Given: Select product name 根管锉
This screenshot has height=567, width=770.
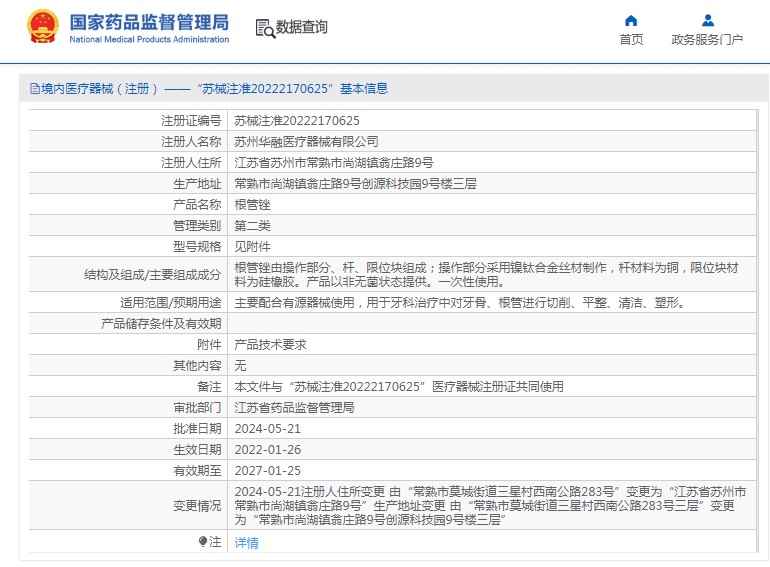Looking at the screenshot, I should point(252,205).
